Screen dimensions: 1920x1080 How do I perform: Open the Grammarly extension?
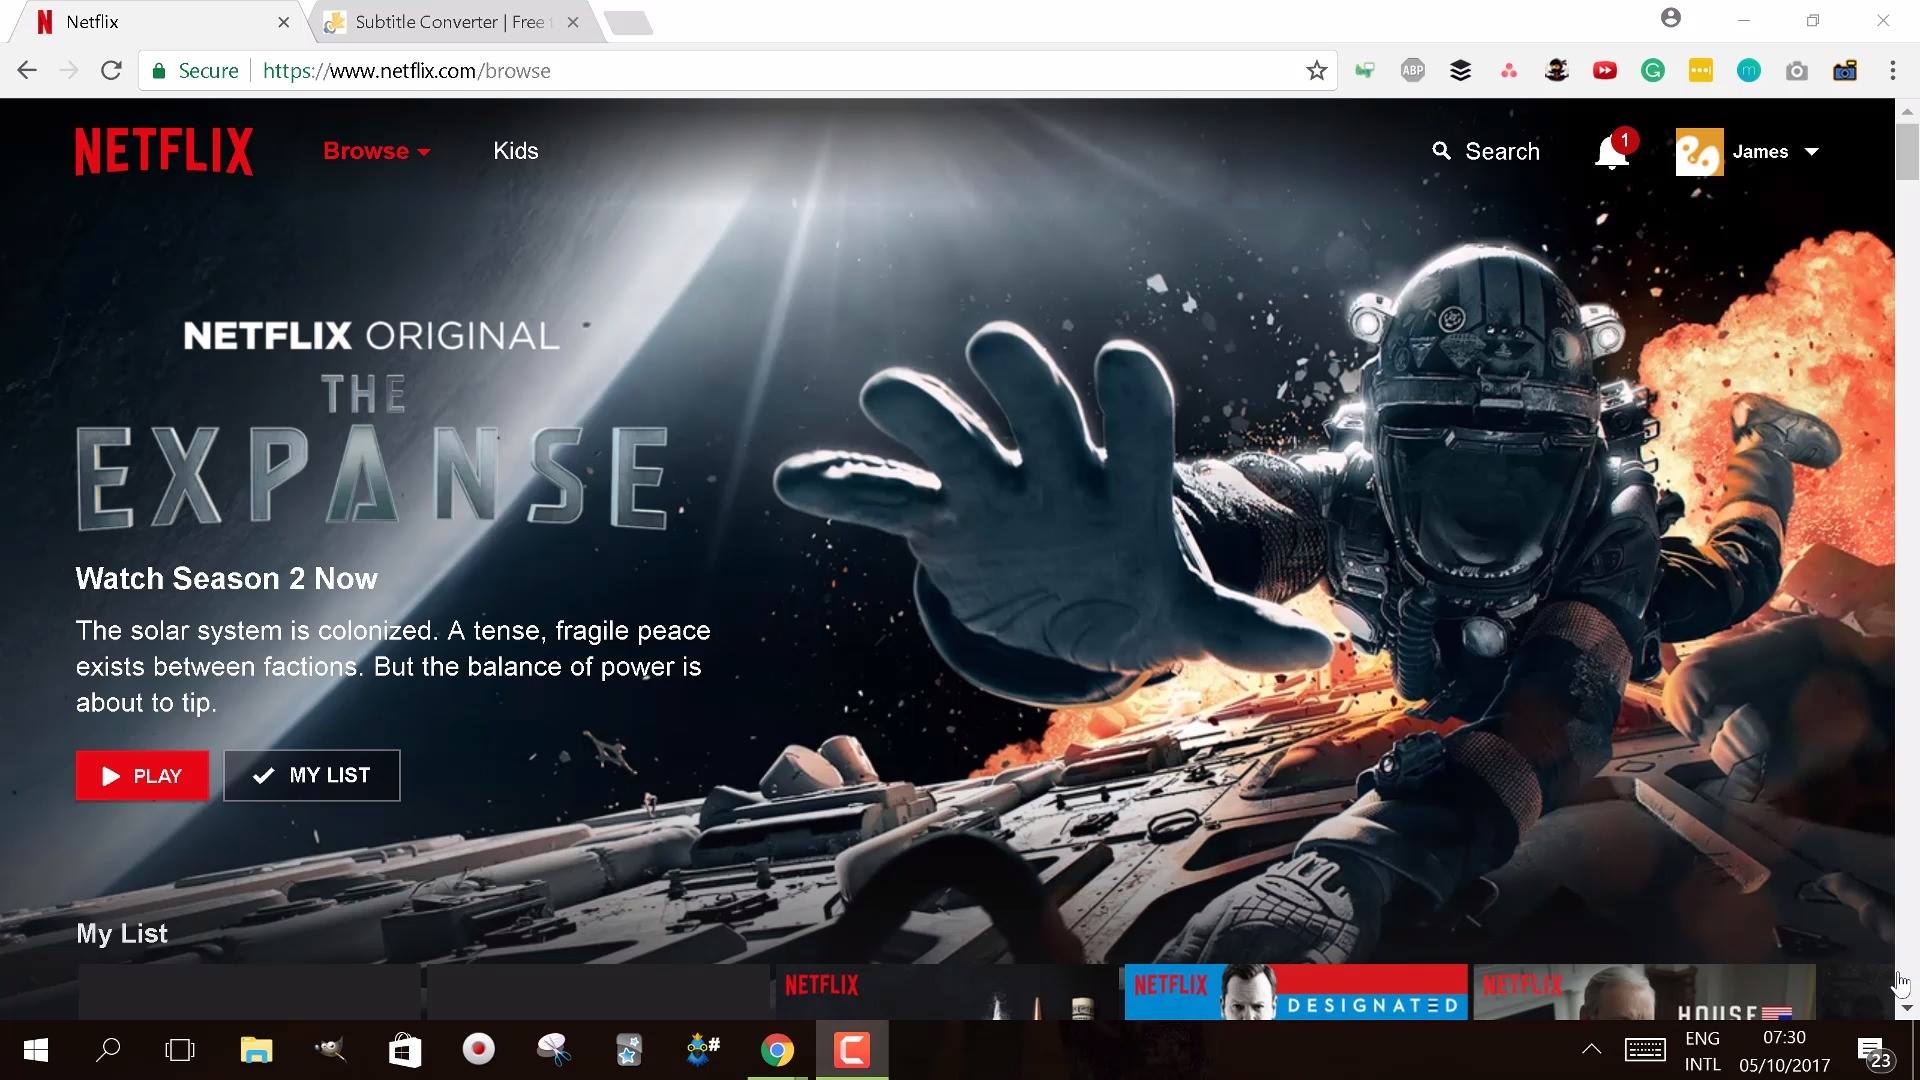click(x=1653, y=71)
